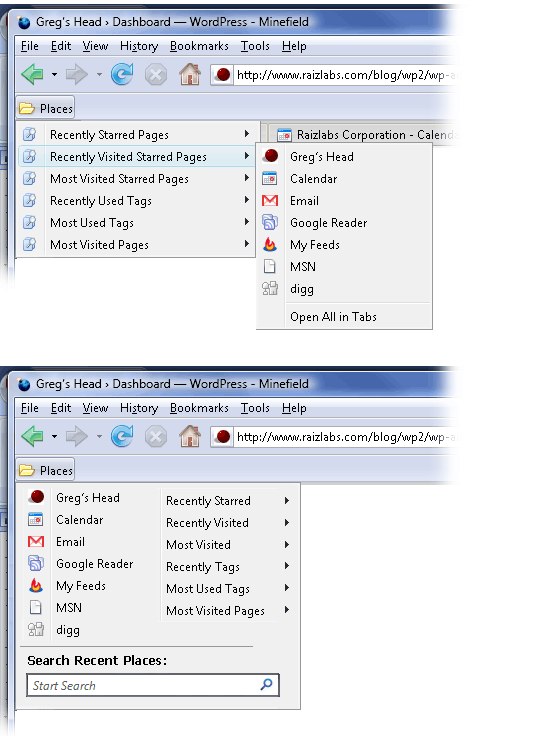This screenshot has width=546, height=744.
Task: Open Back history dropdown arrow in bottom window
Action: point(55,437)
